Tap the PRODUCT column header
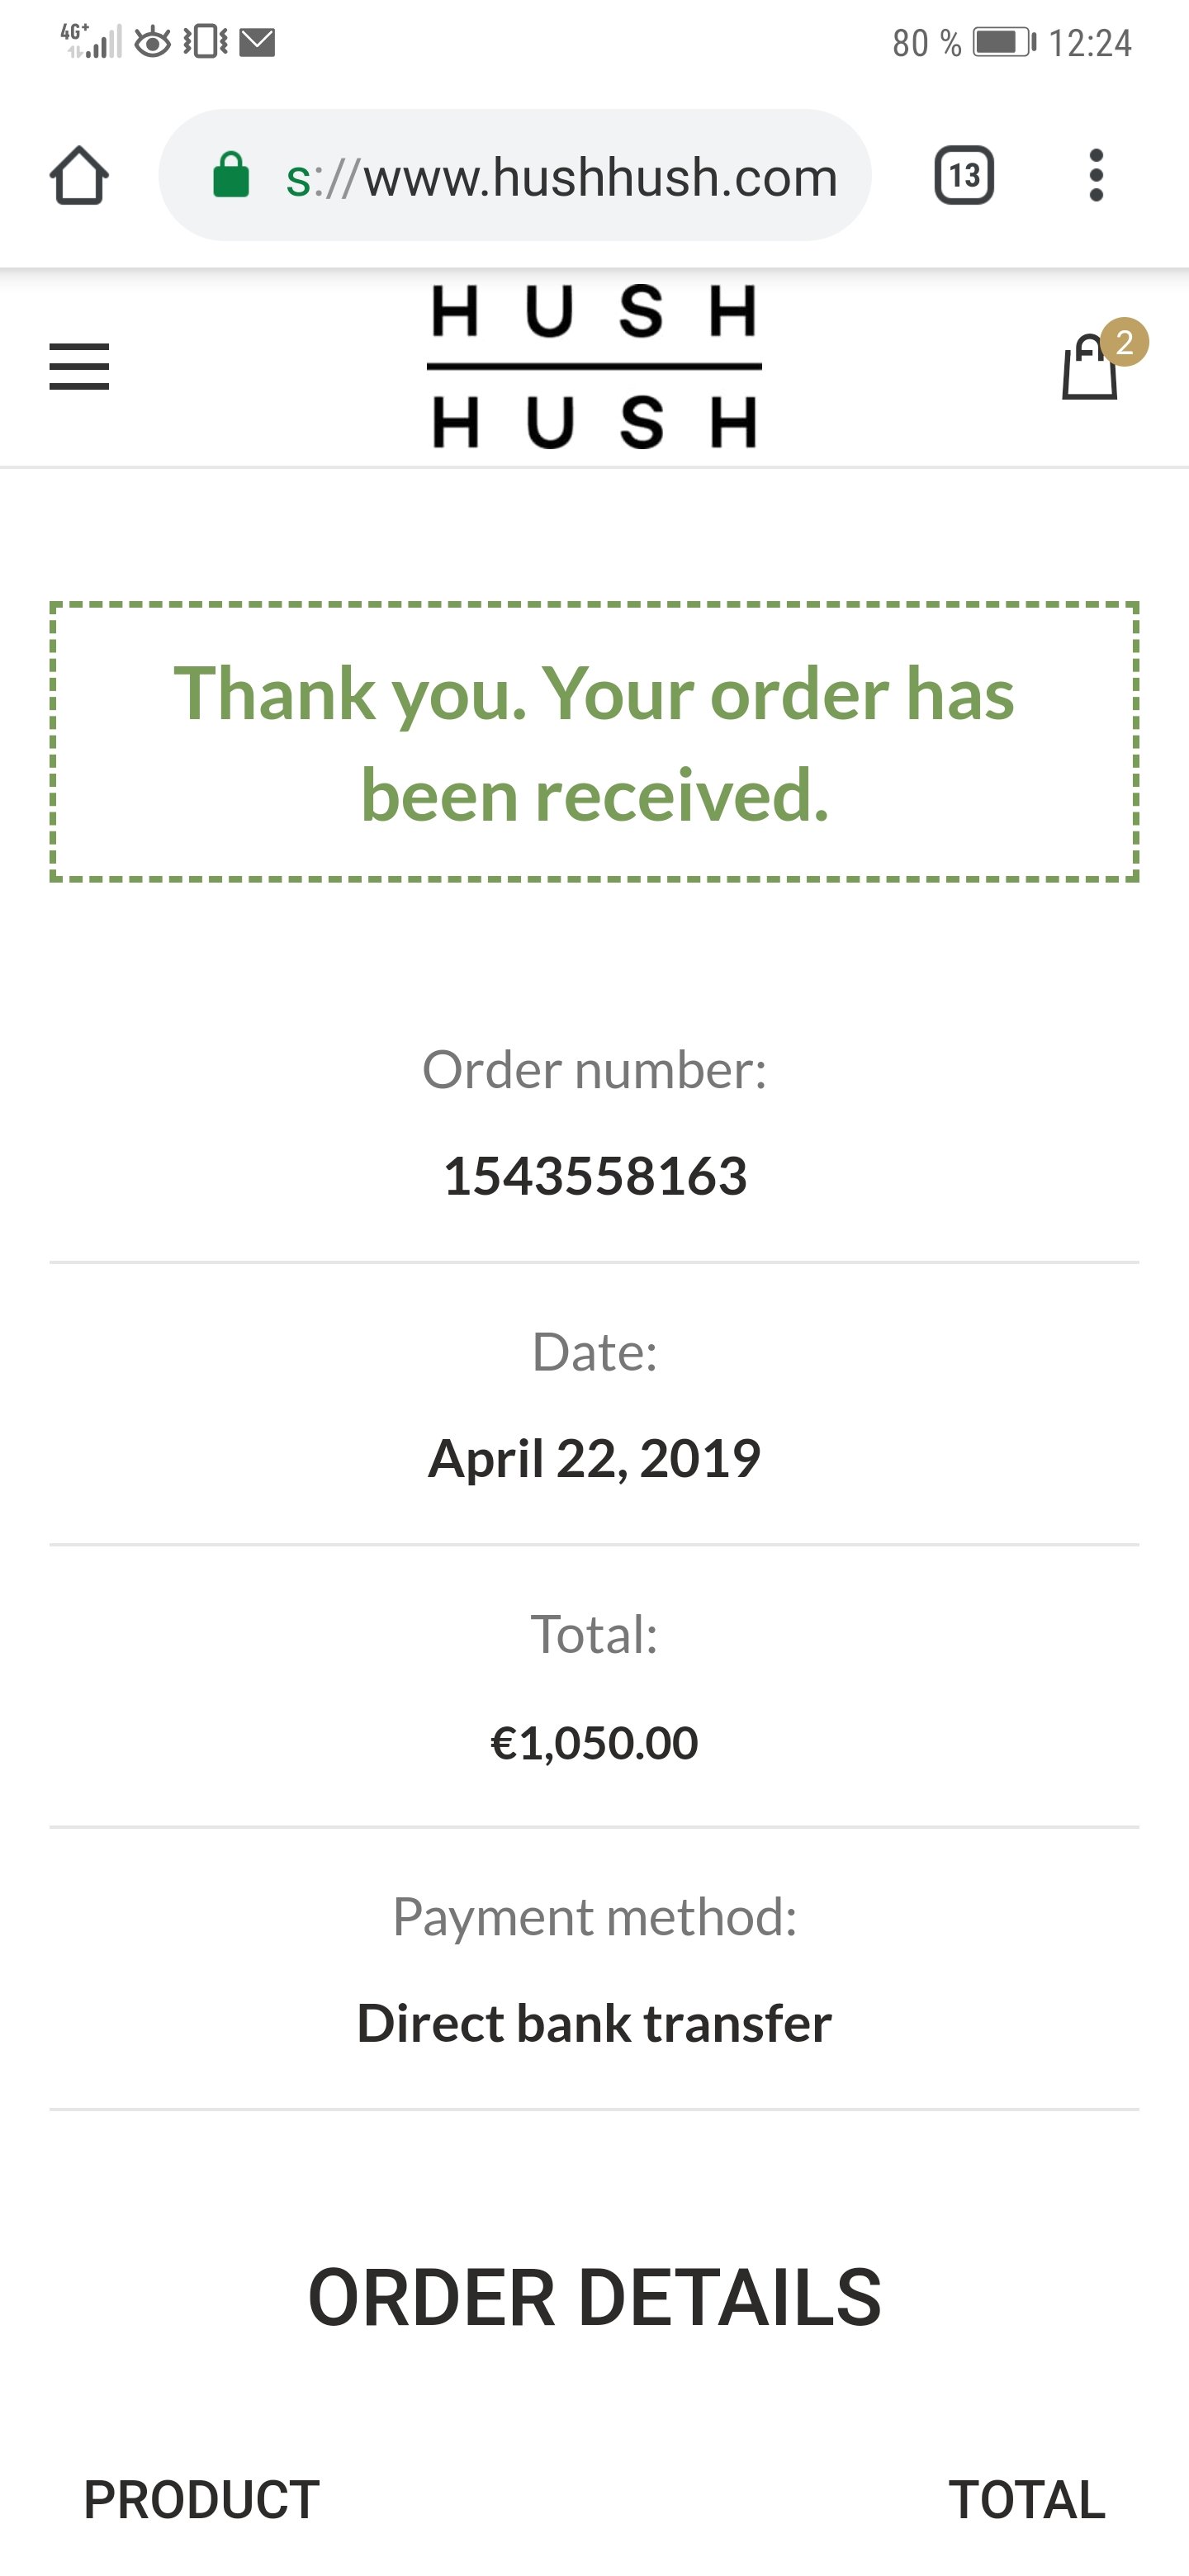The height and width of the screenshot is (2576, 1189). click(201, 2500)
